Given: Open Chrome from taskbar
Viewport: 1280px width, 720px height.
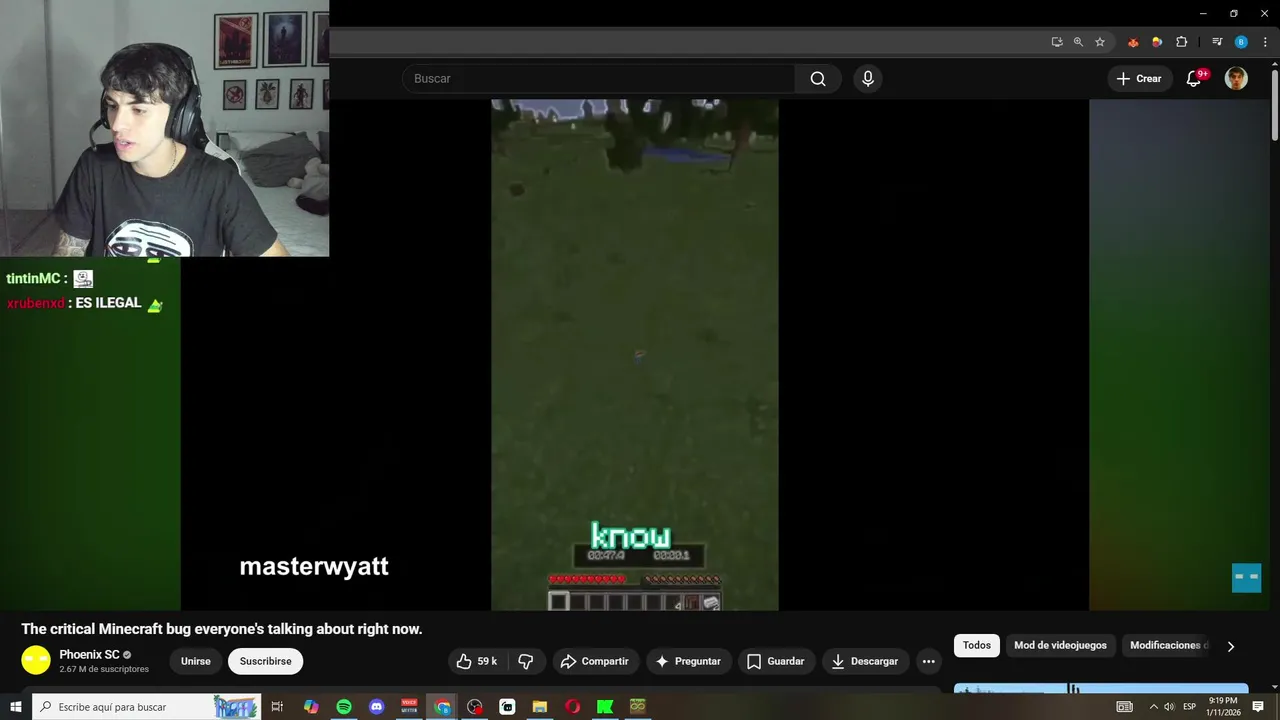Looking at the screenshot, I should click(x=442, y=707).
